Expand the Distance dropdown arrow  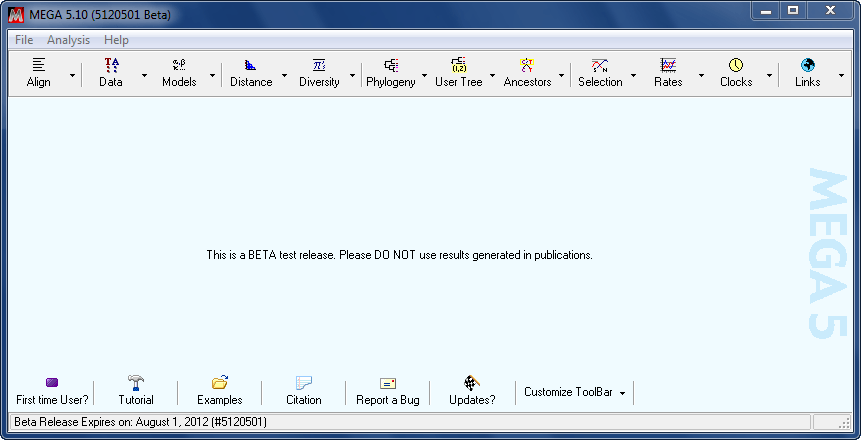point(284,75)
